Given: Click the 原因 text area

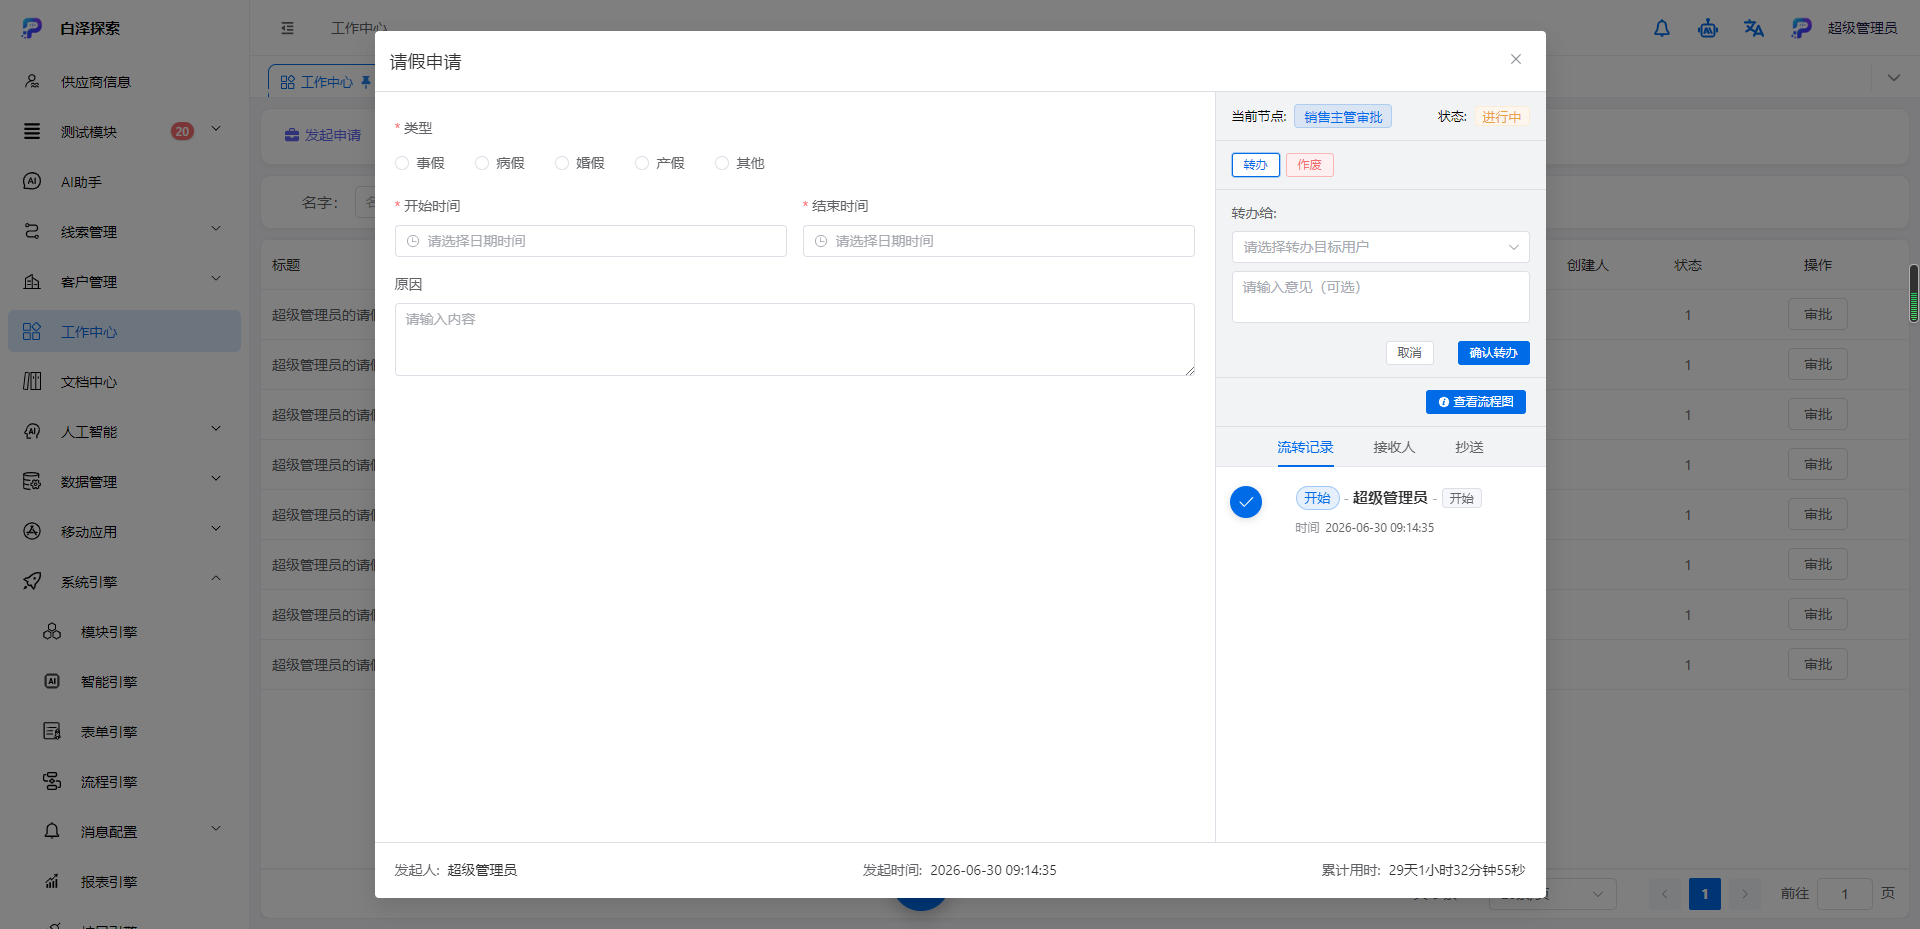Looking at the screenshot, I should coord(795,340).
